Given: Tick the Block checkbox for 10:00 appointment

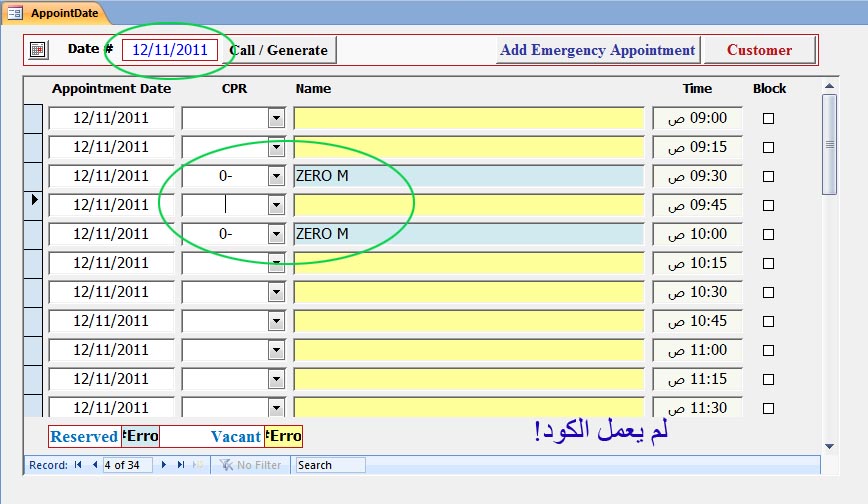Looking at the screenshot, I should 768,234.
